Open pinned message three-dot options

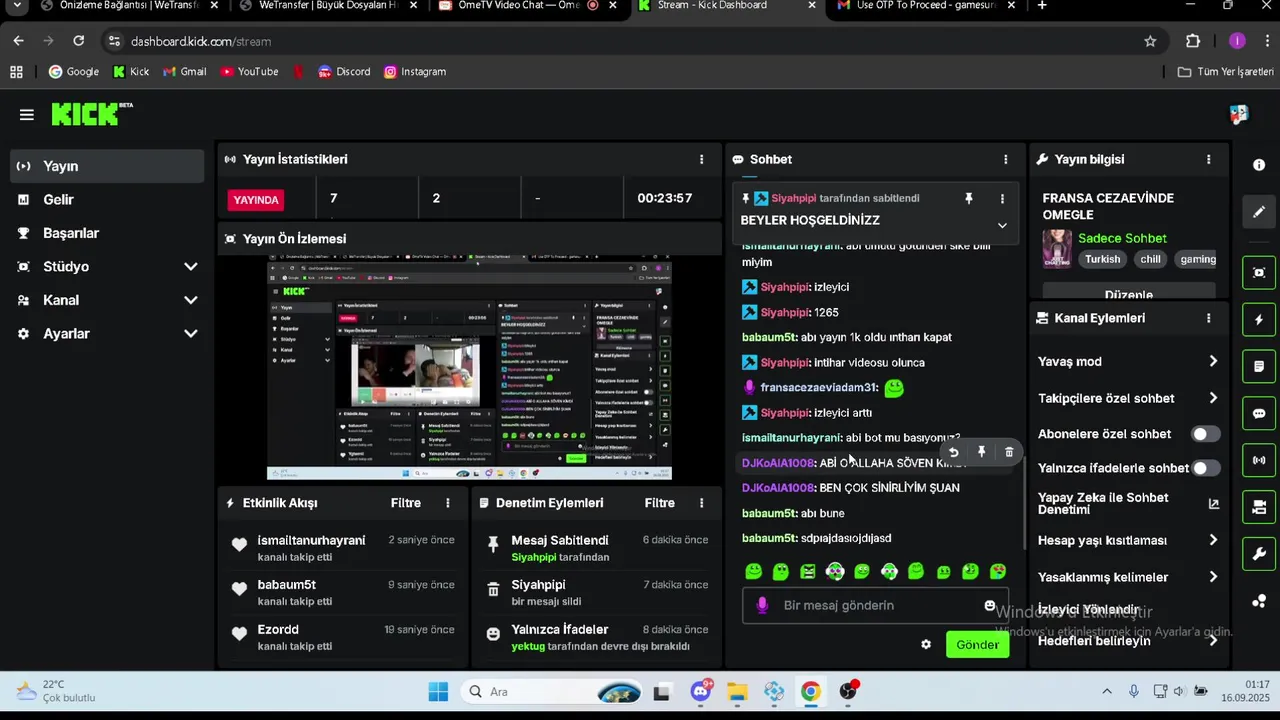(x=1002, y=199)
